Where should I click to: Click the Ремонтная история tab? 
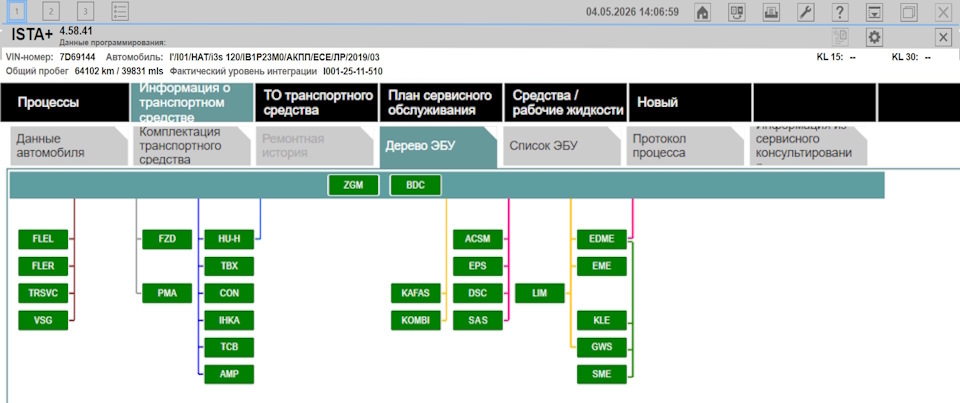(315, 146)
